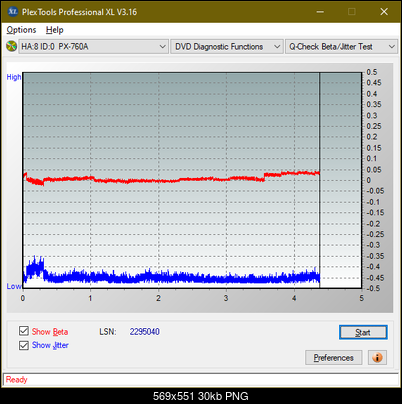Click the LSN: label
This screenshot has height=404, width=402.
pos(108,332)
